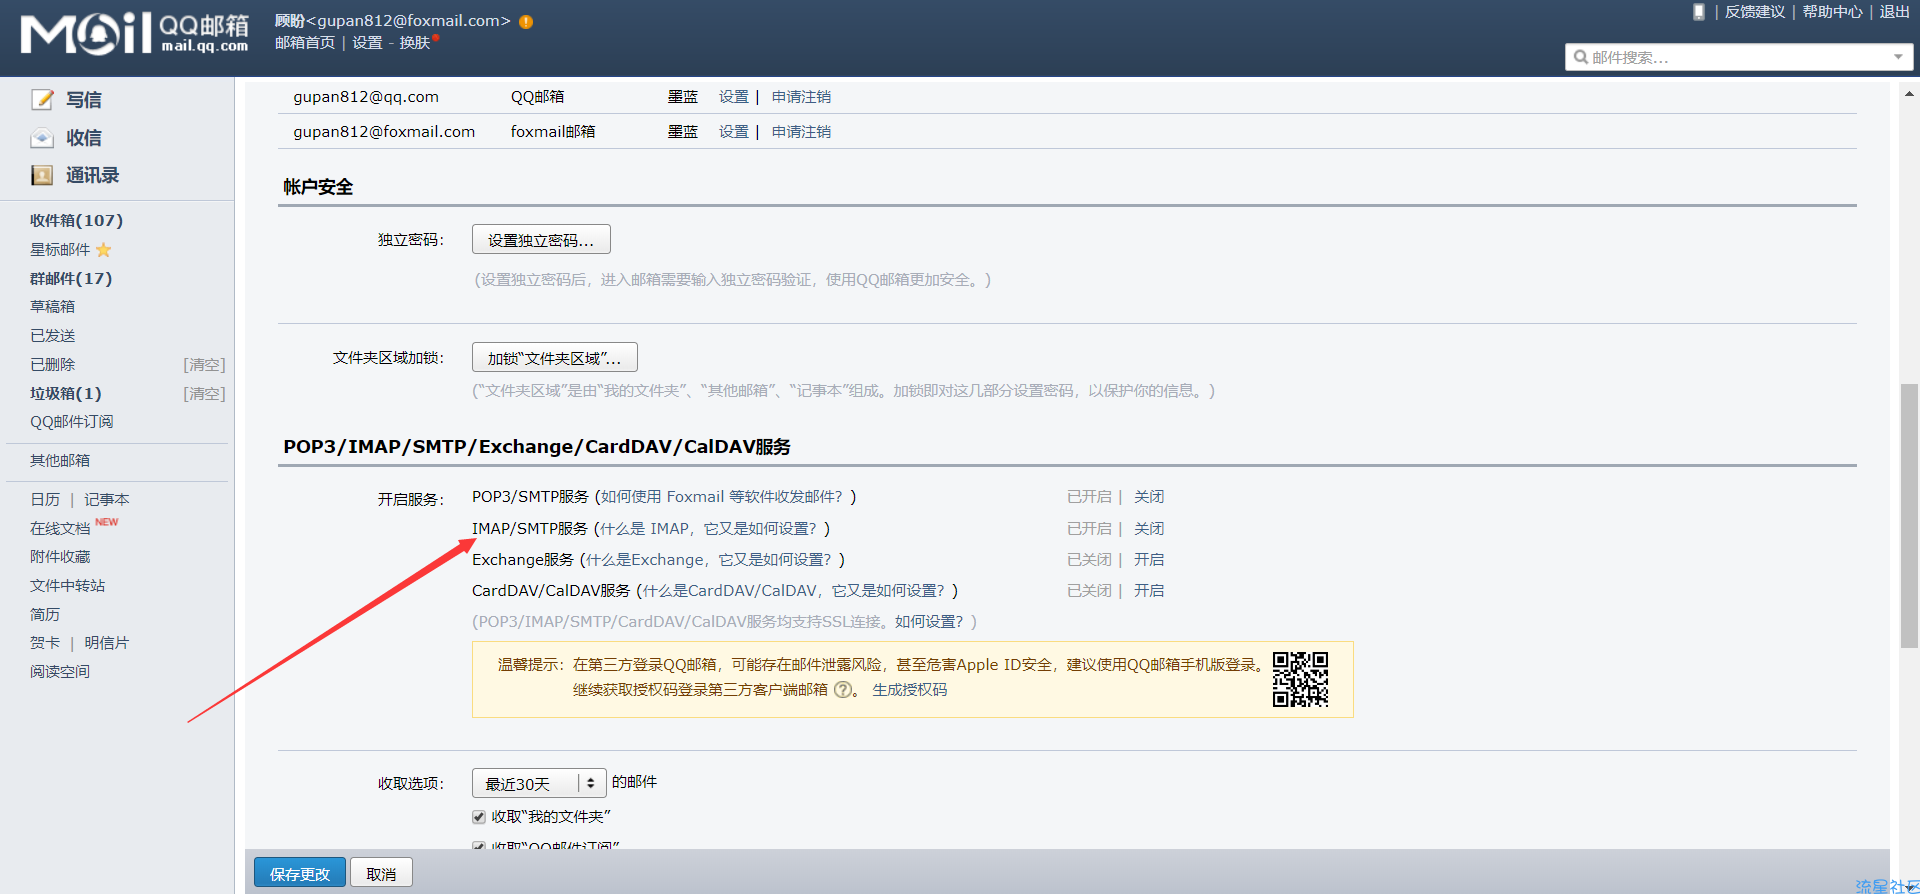Click the 取消 button

pyautogui.click(x=382, y=873)
